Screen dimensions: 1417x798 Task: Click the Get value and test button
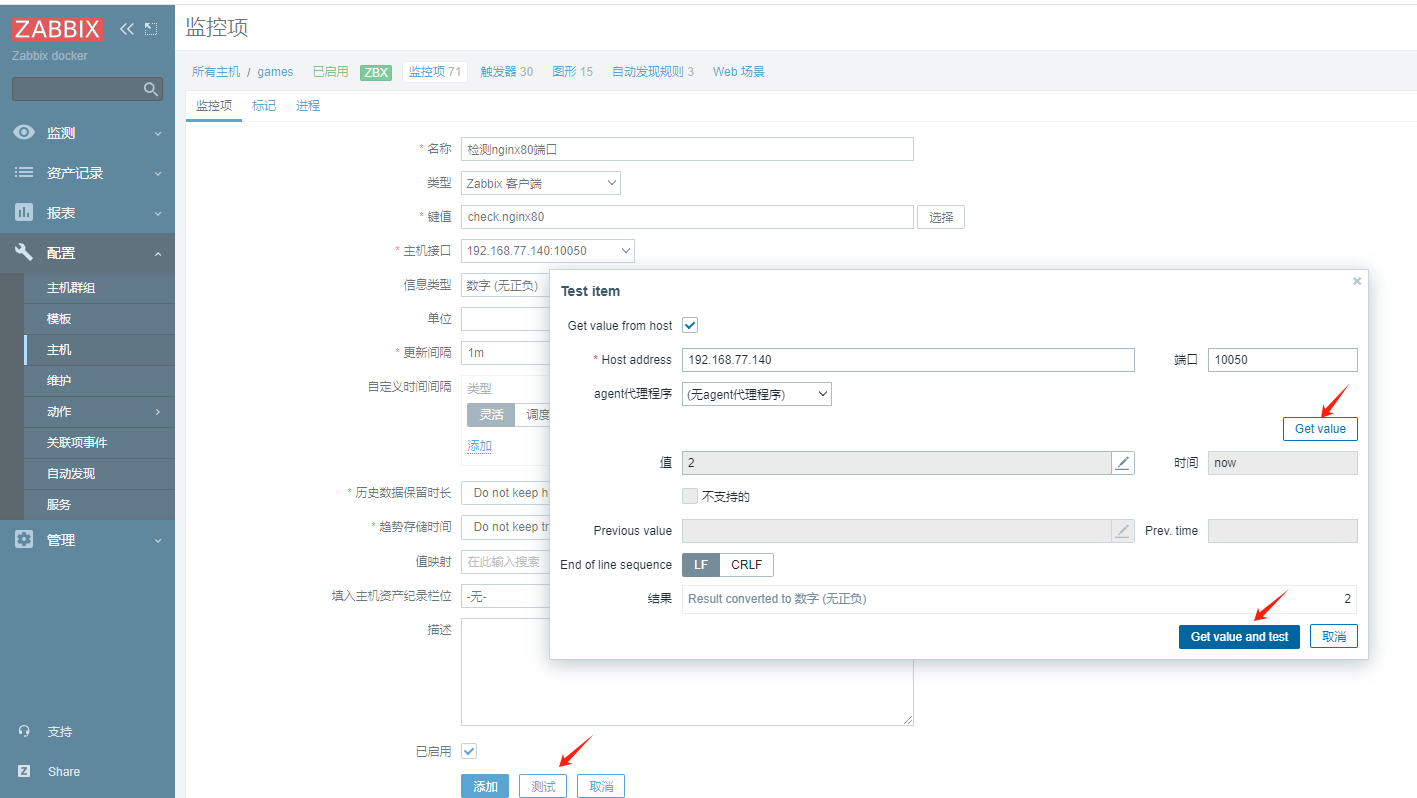pyautogui.click(x=1239, y=636)
